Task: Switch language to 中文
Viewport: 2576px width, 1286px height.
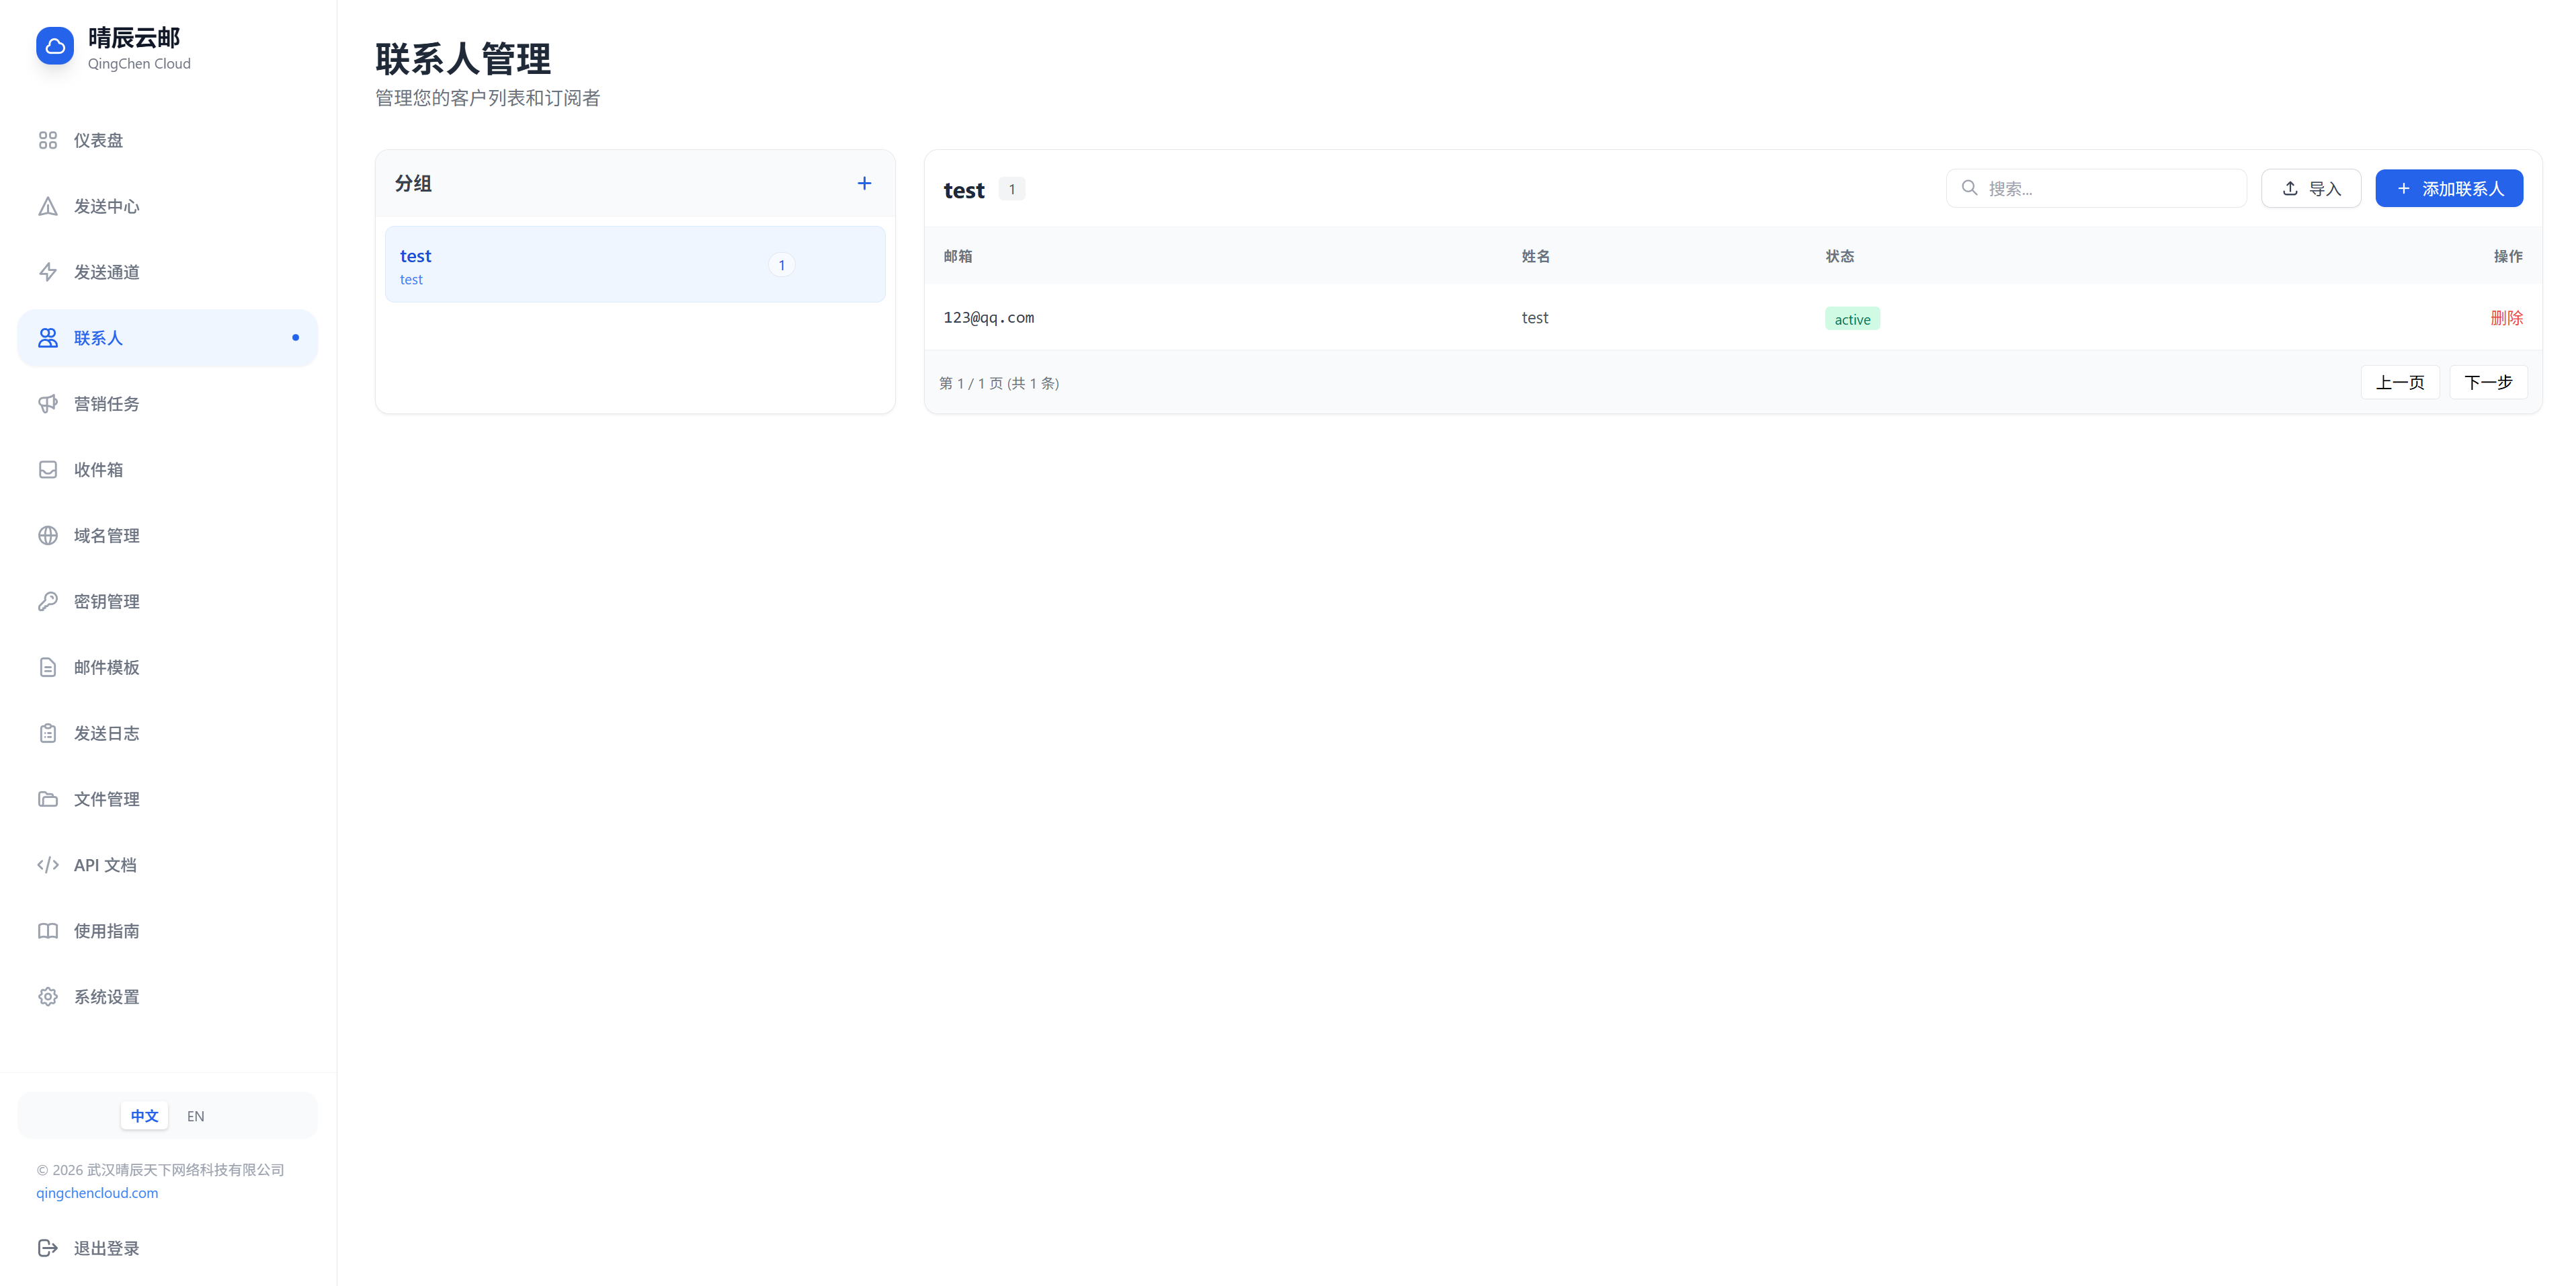Action: click(x=144, y=1116)
